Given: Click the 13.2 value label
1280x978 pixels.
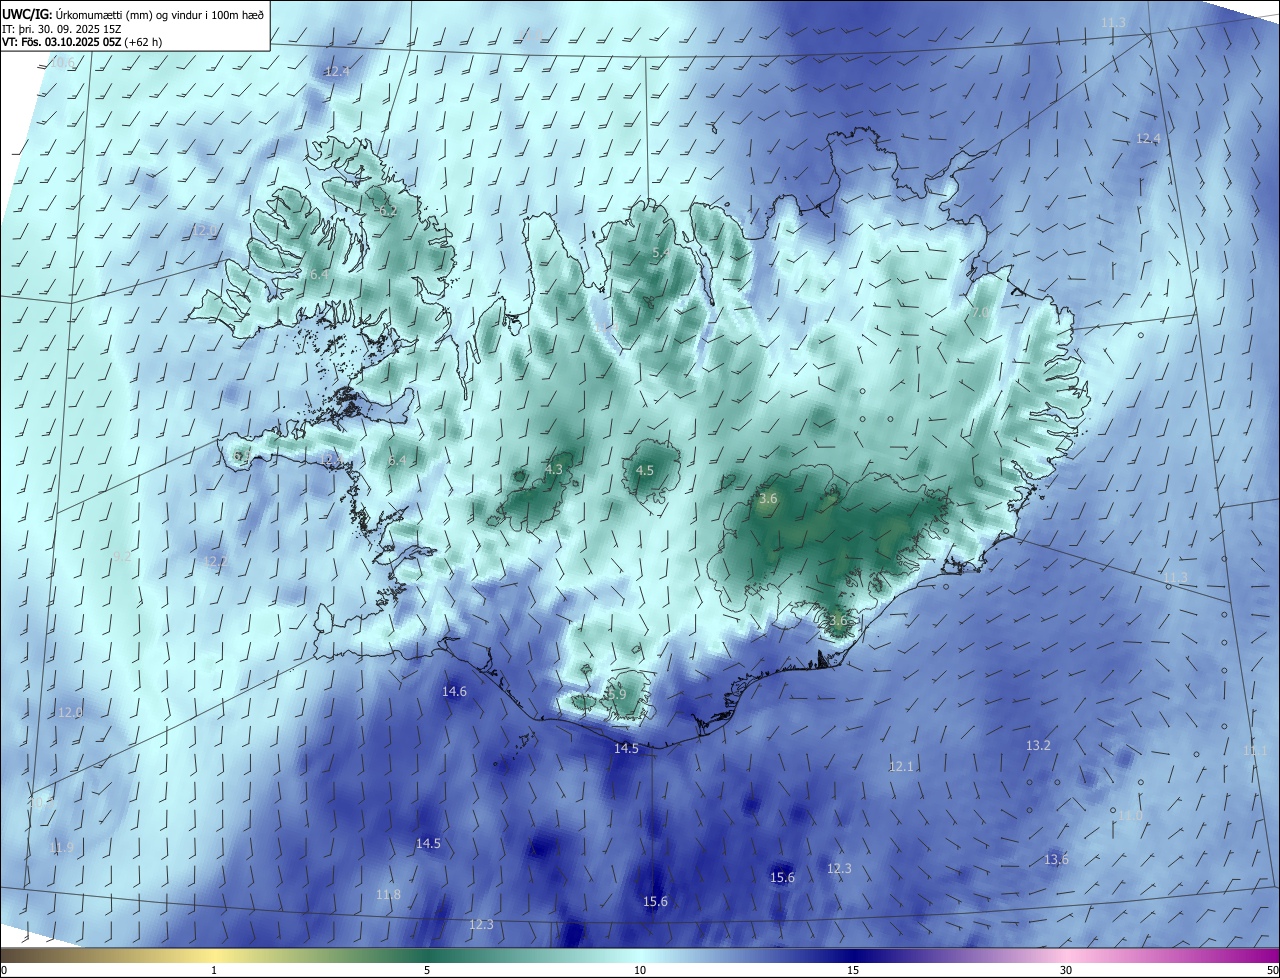Looking at the screenshot, I should click(x=1039, y=745).
